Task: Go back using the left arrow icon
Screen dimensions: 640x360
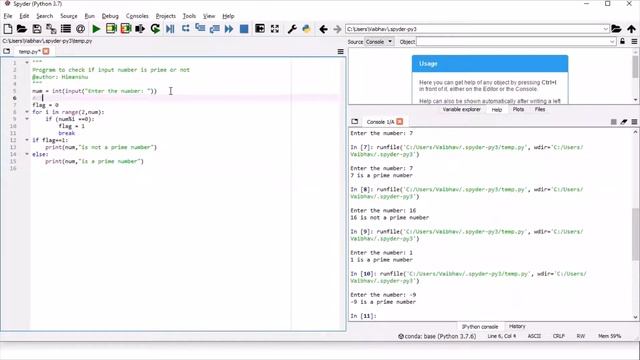Action: point(323,29)
